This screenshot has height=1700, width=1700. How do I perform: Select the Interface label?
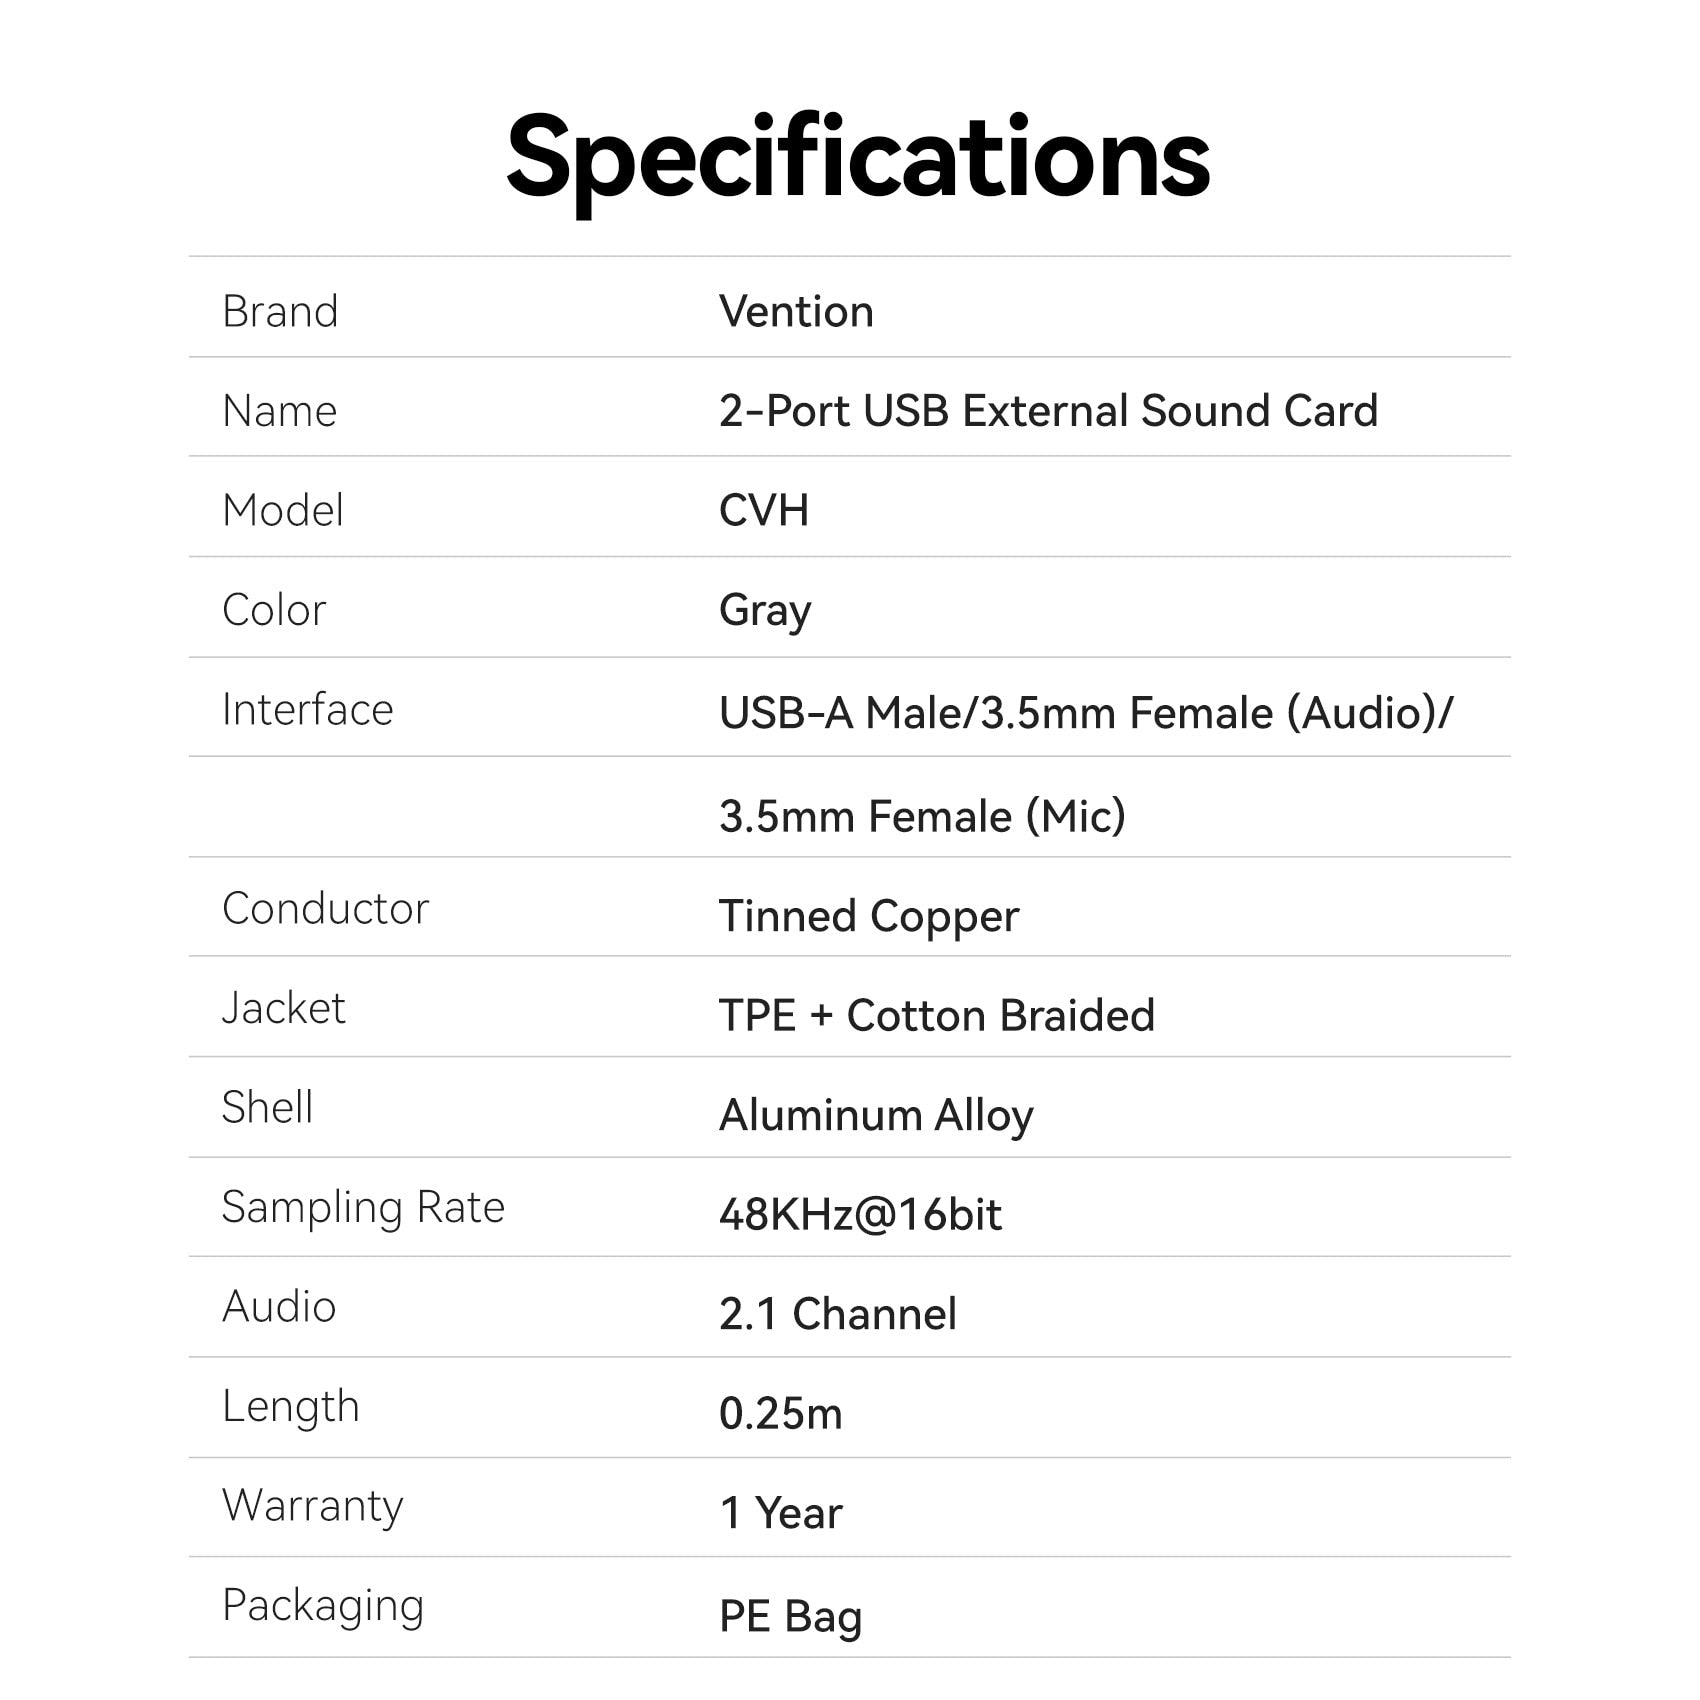click(x=307, y=710)
